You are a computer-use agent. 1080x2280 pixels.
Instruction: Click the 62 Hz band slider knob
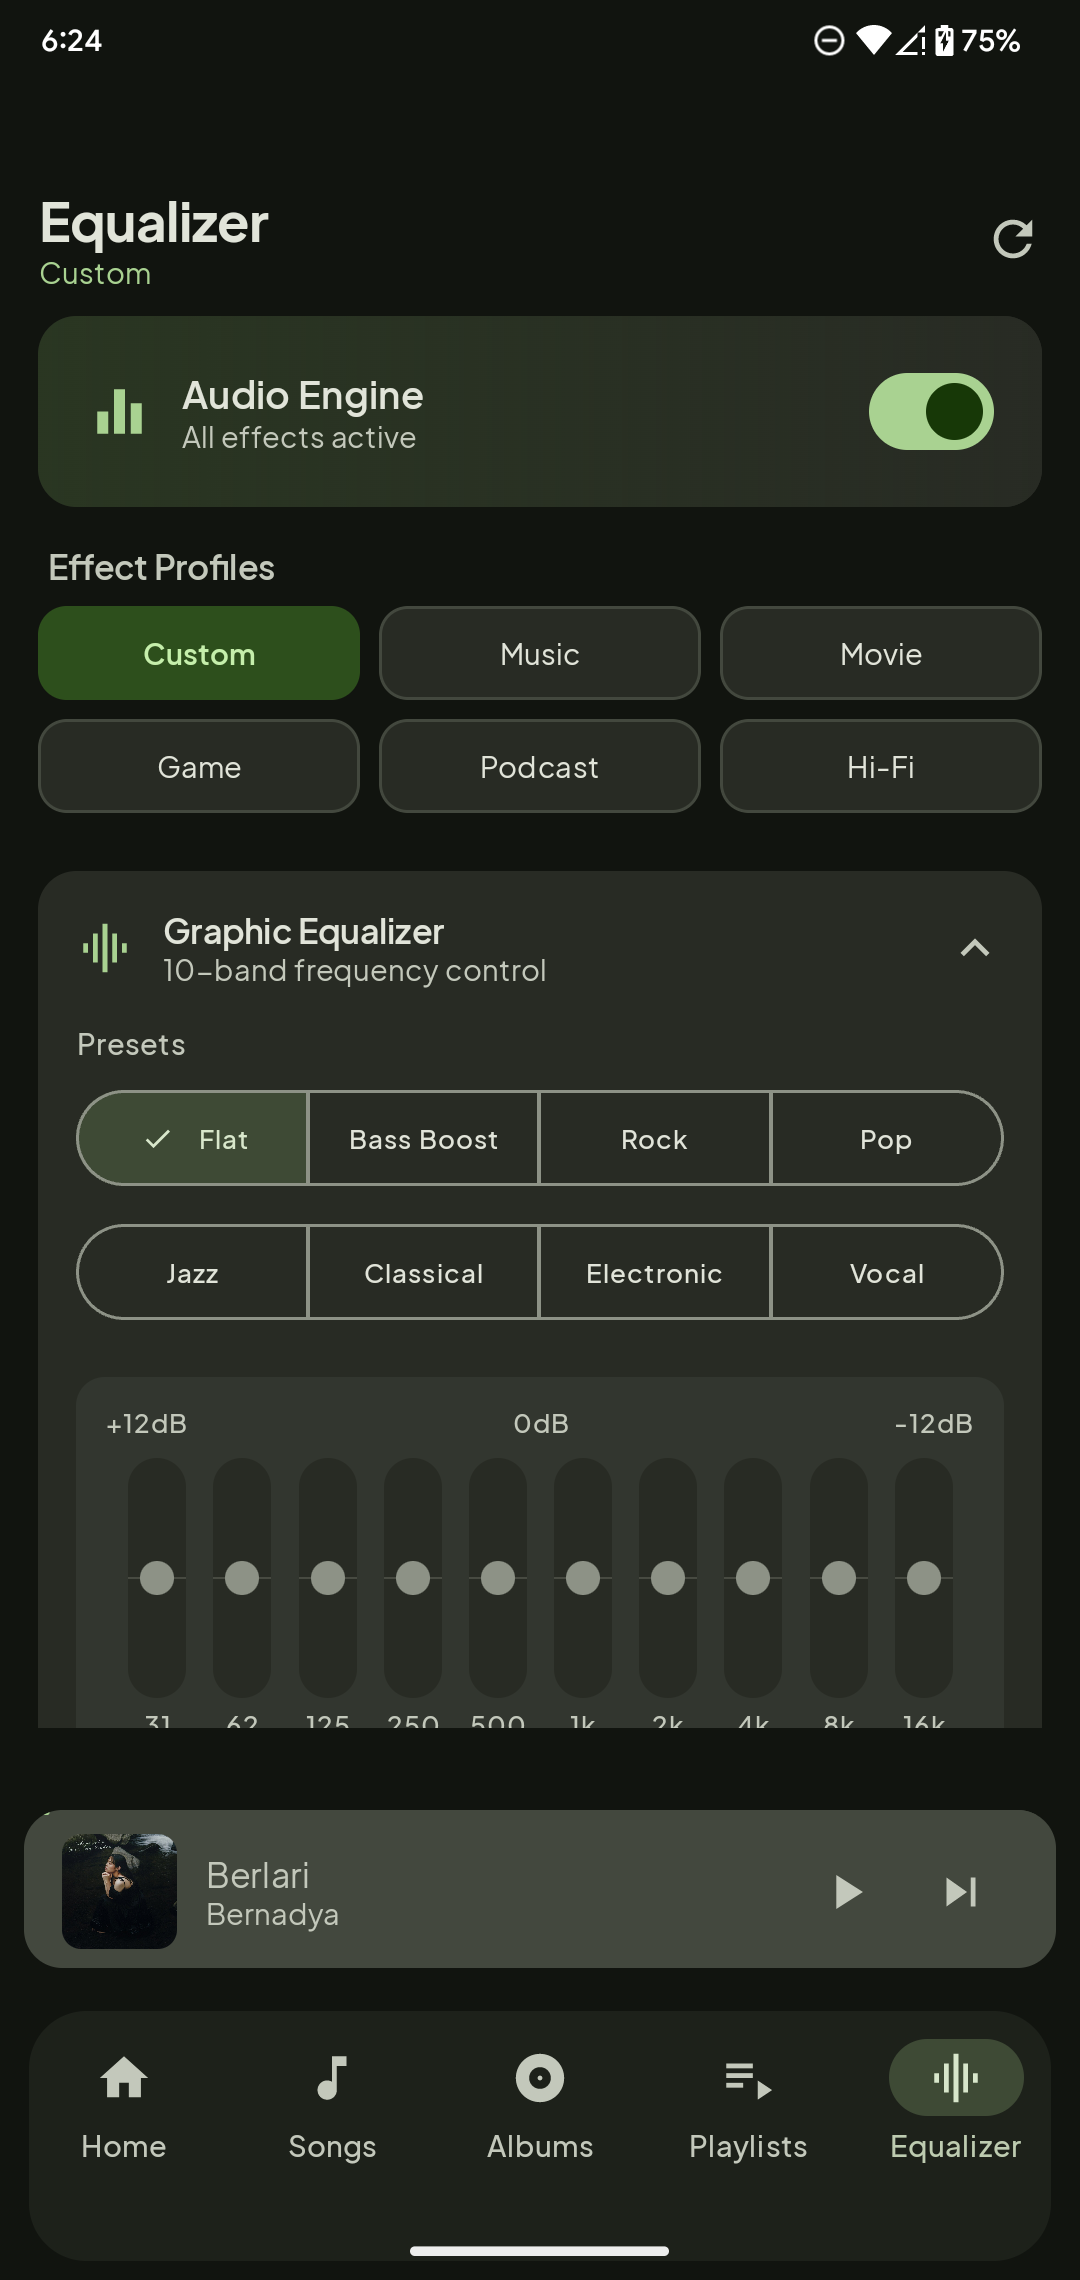(242, 1578)
